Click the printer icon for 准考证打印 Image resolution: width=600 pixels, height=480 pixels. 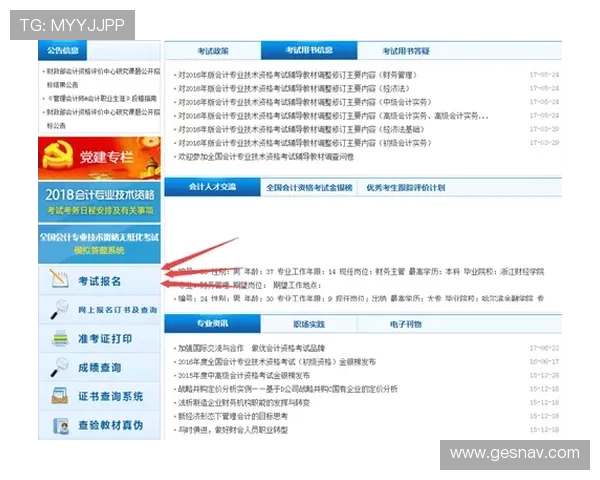pyautogui.click(x=60, y=338)
